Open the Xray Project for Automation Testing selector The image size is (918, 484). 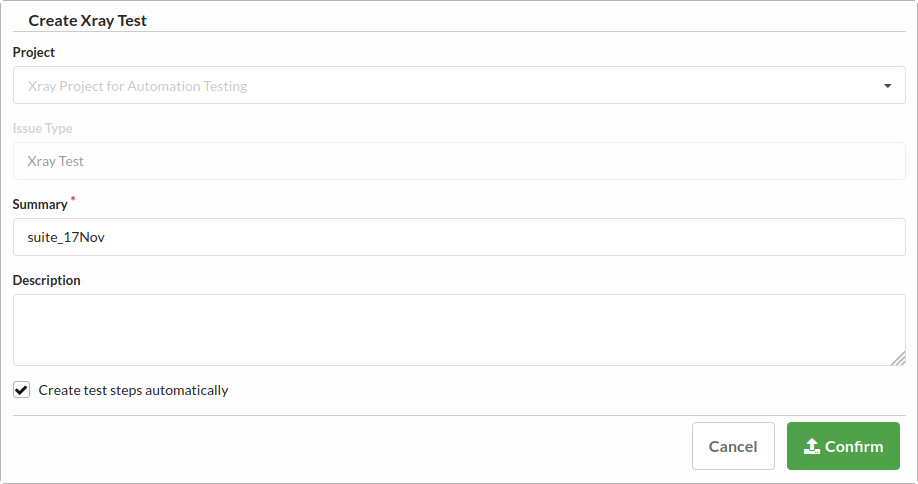coord(459,86)
